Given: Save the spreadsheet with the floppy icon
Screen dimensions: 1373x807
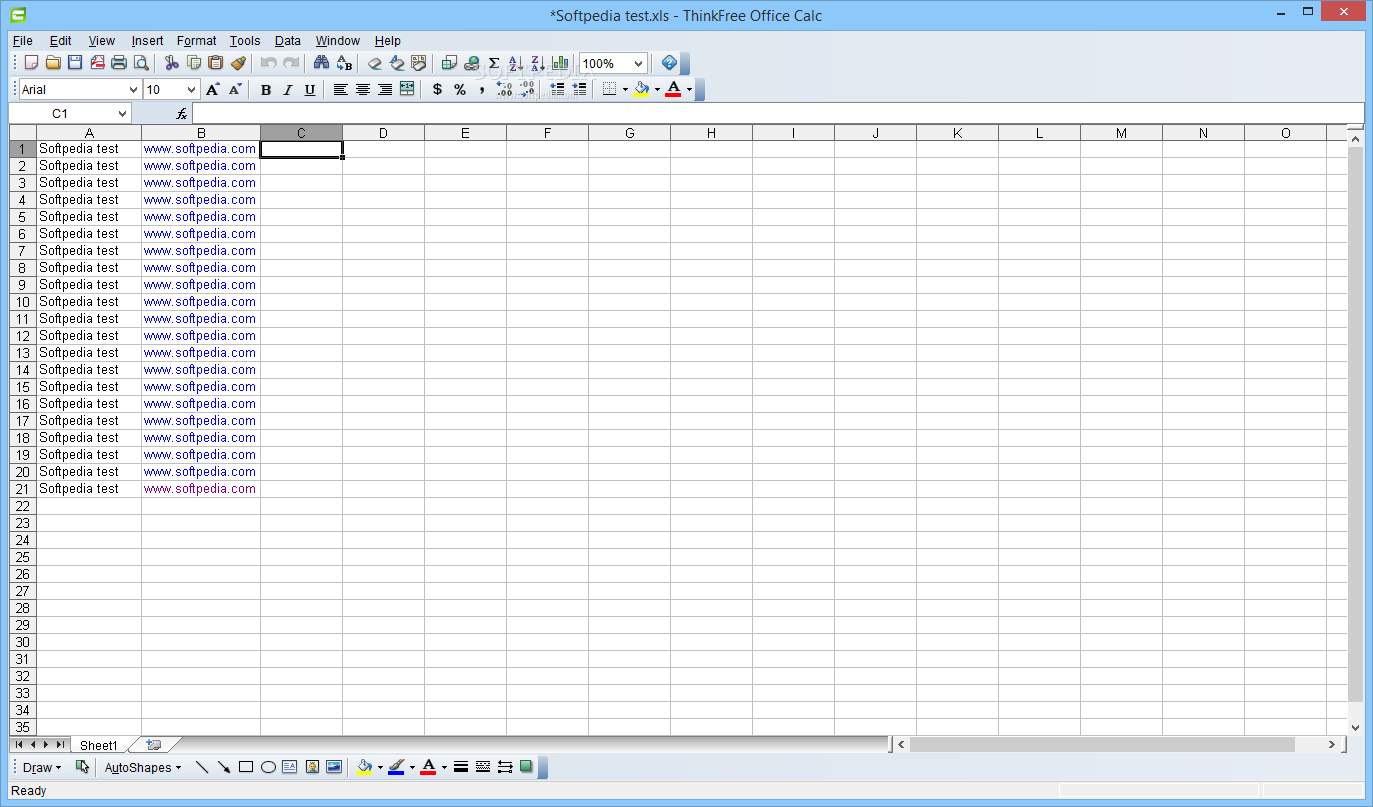Looking at the screenshot, I should (x=75, y=63).
